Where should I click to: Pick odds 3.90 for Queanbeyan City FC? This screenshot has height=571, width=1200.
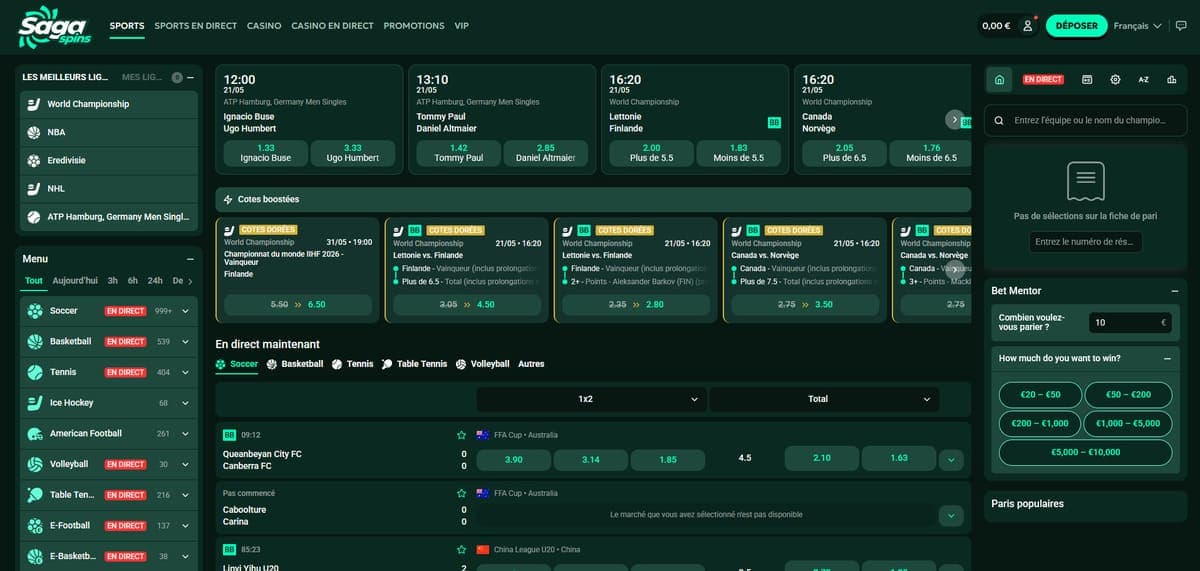514,459
